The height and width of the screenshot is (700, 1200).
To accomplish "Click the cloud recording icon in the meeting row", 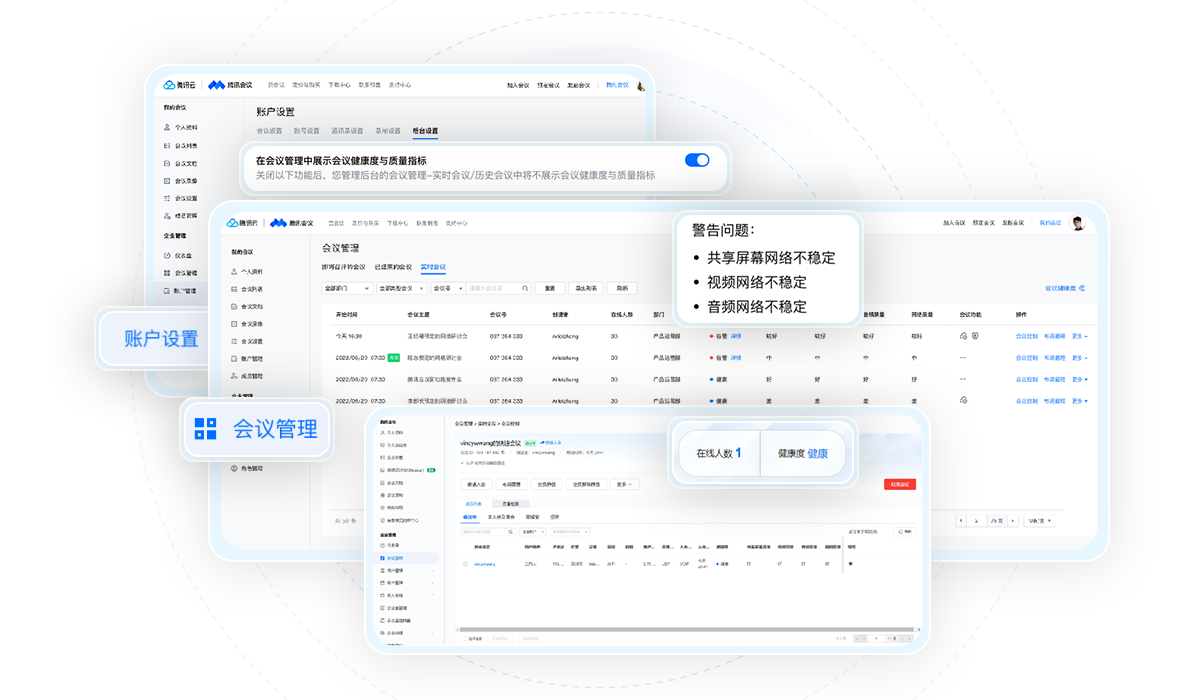I will 964,337.
